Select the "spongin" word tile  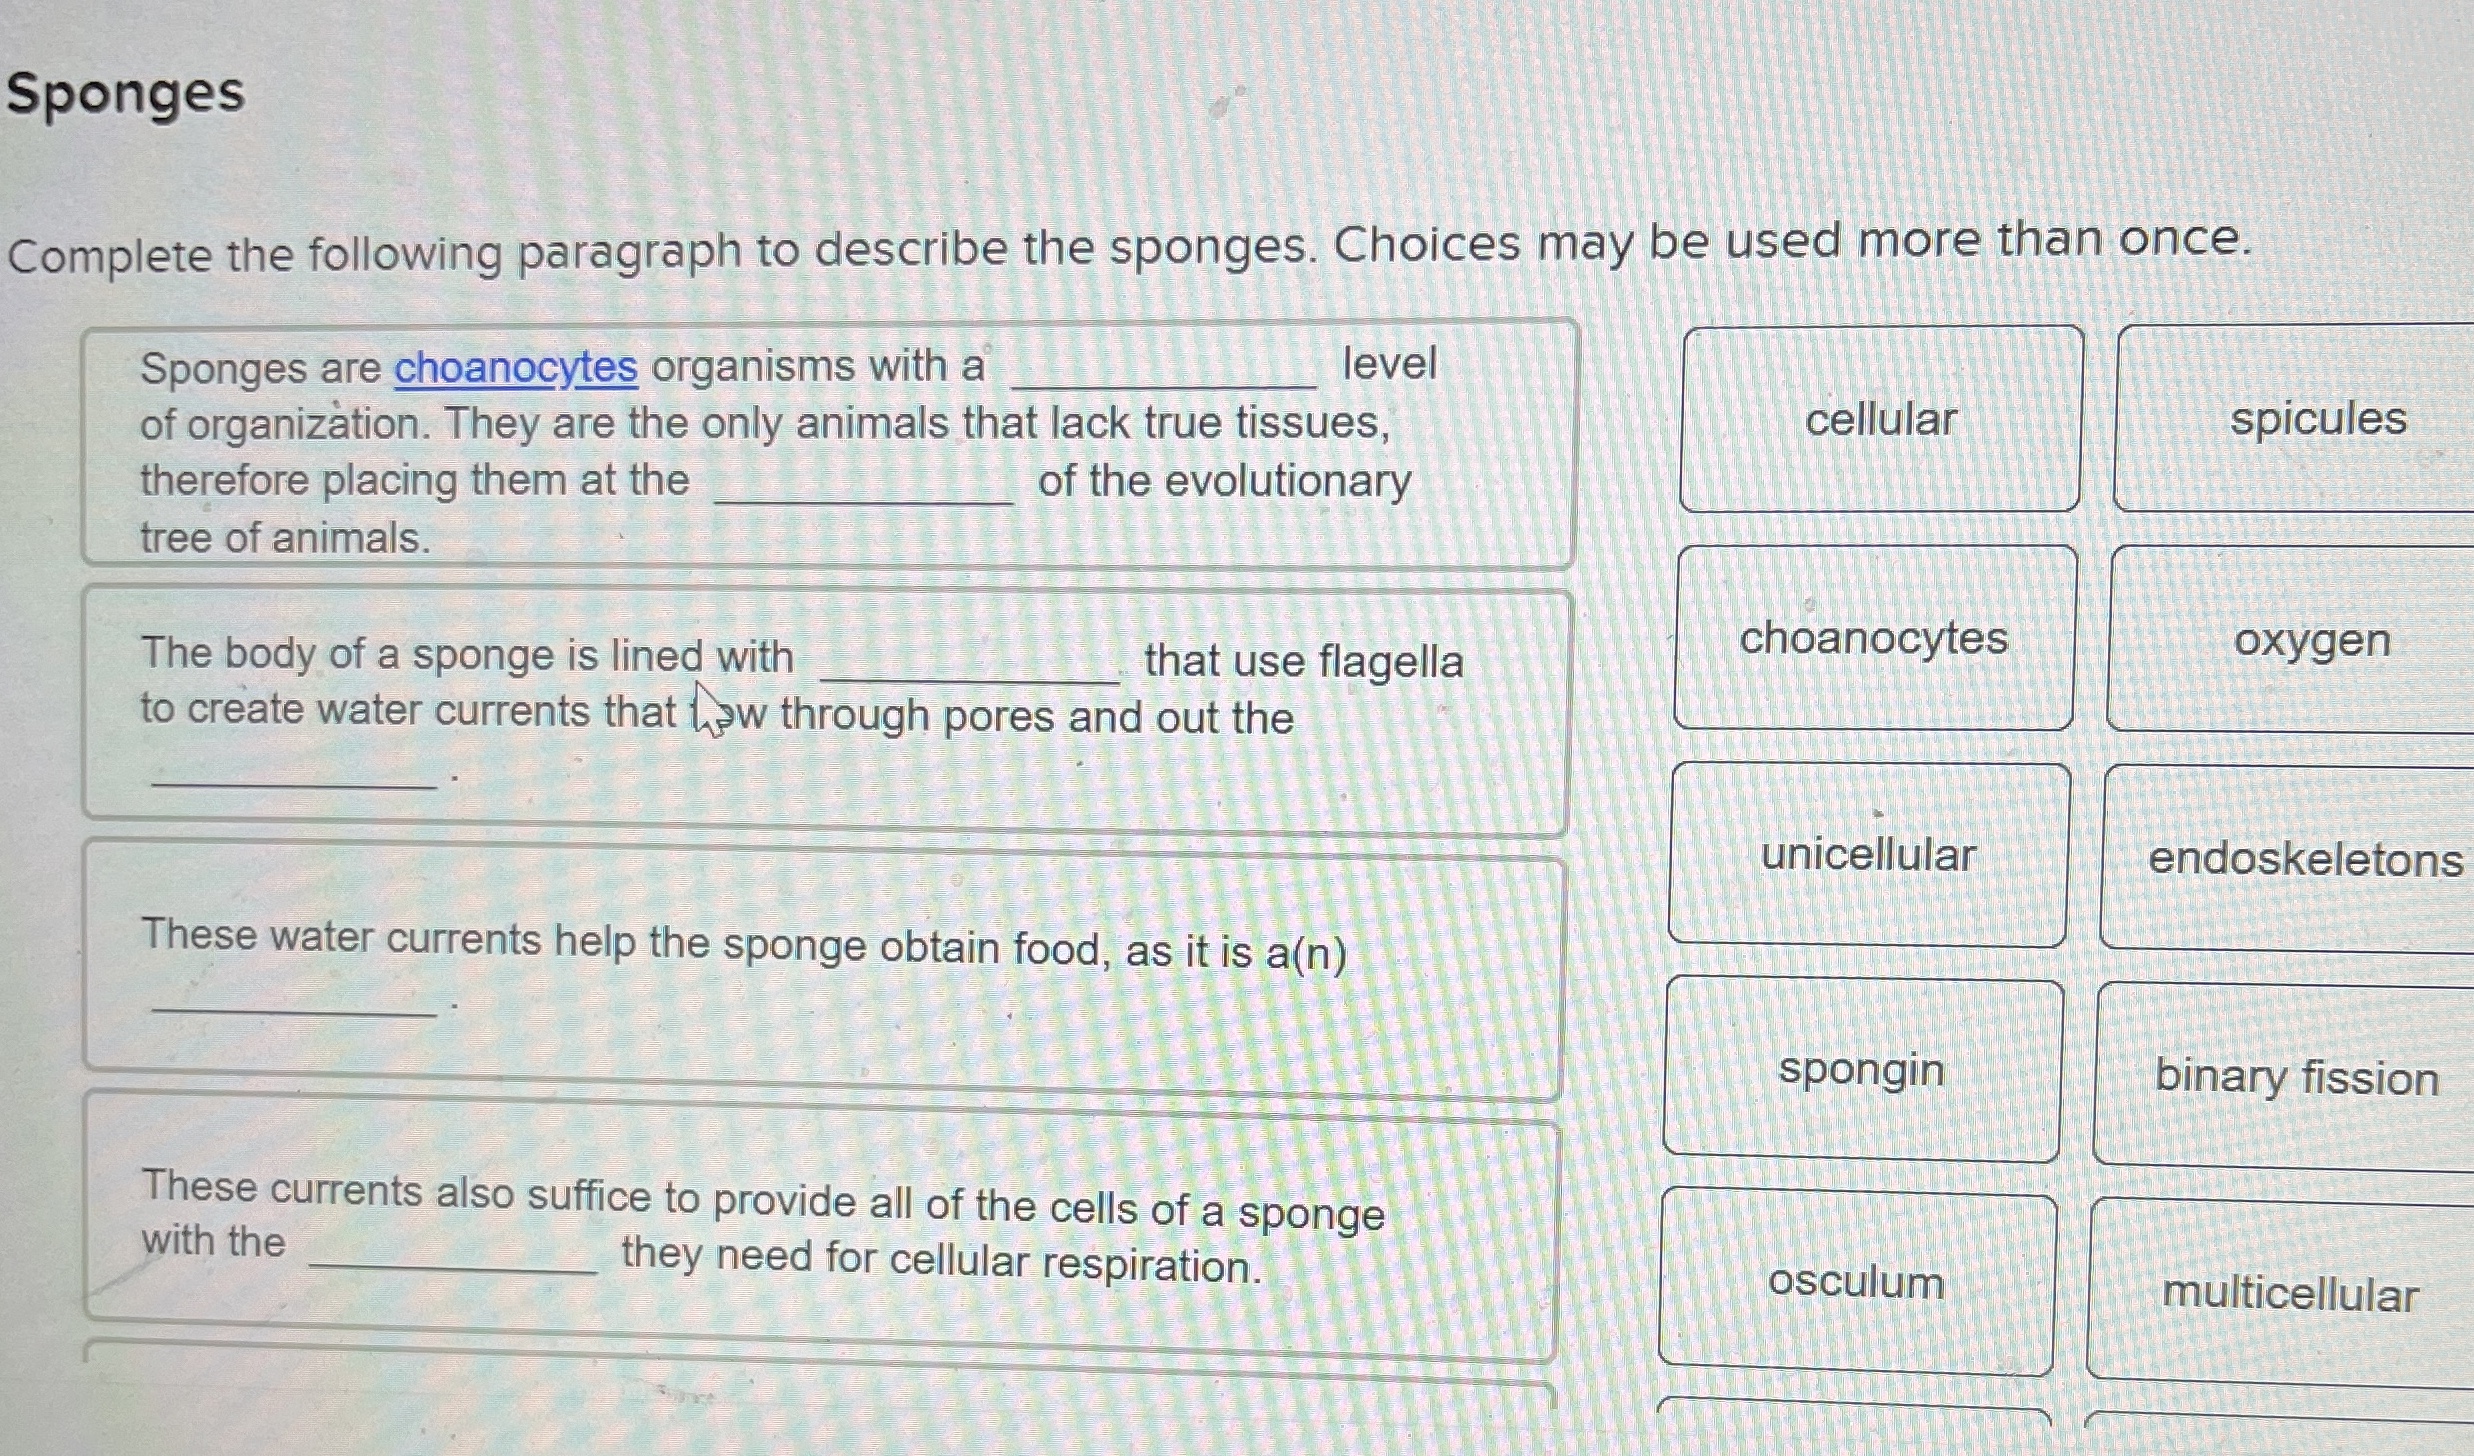coord(1860,1070)
